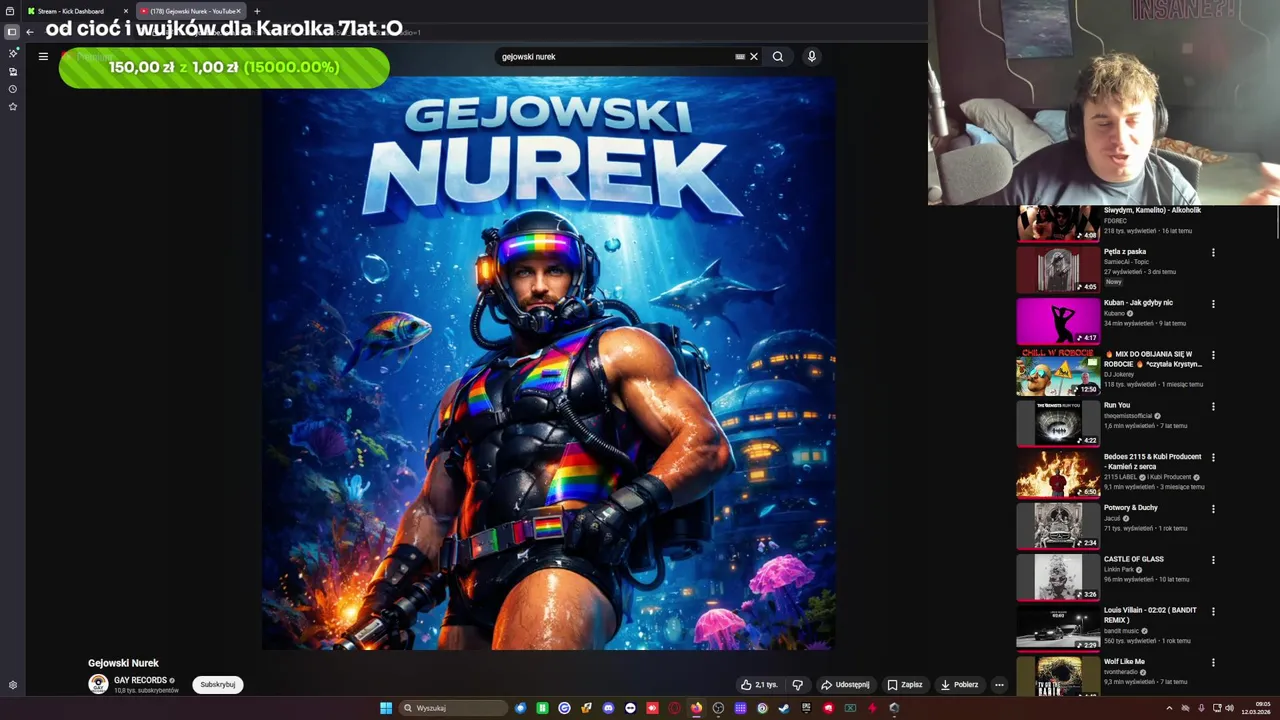Open options for Pętla z paska video
1280x720 pixels.
tap(1213, 253)
